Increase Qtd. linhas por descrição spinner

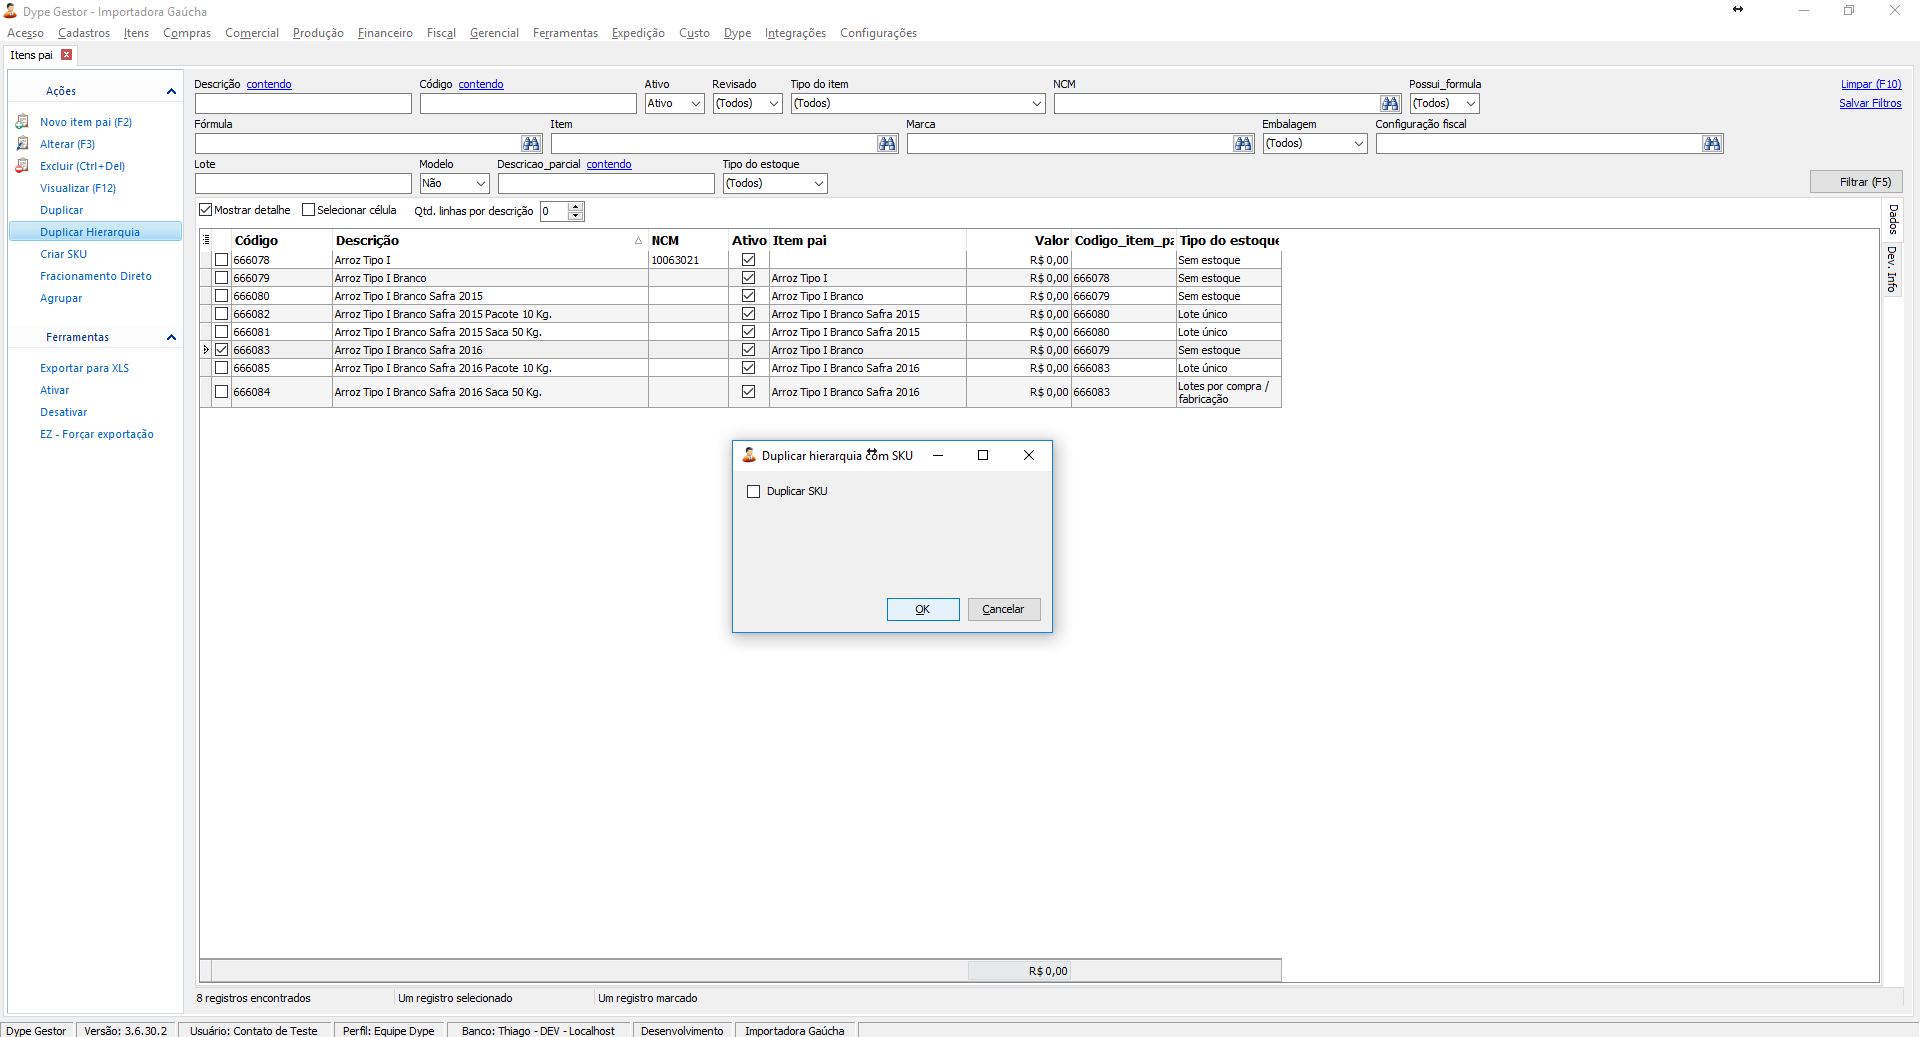click(576, 207)
